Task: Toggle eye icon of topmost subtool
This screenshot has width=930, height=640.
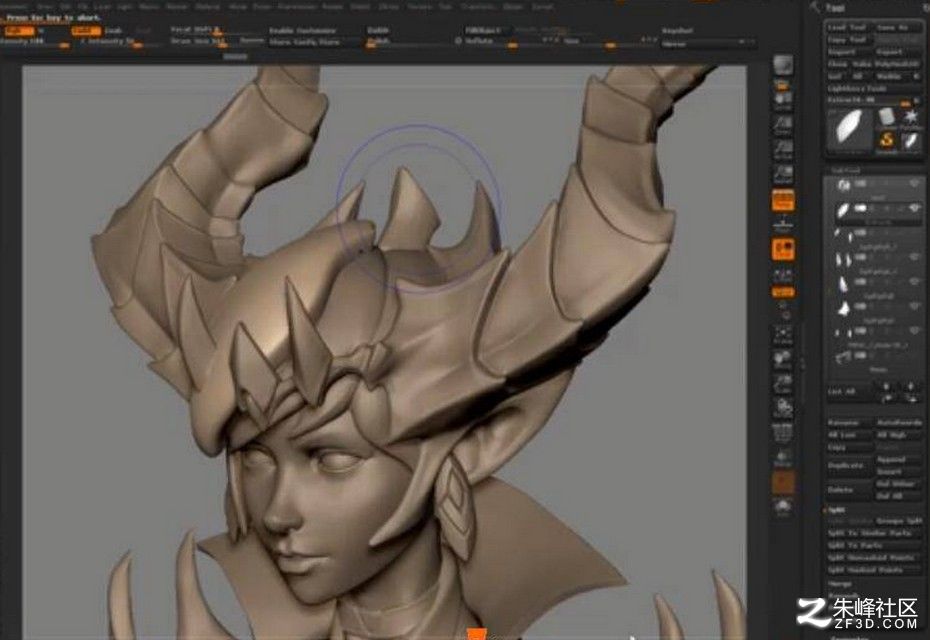Action: (914, 184)
